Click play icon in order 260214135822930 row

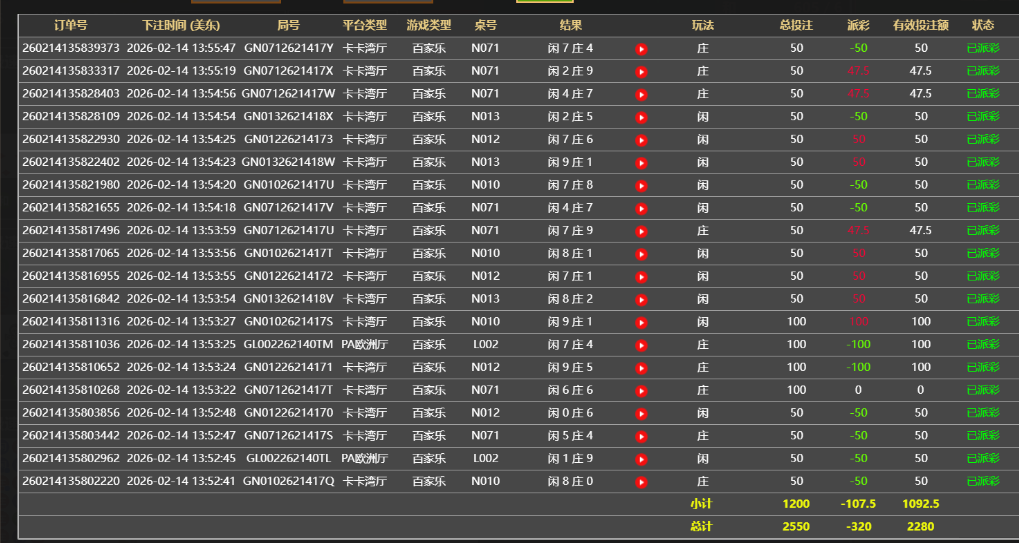tap(642, 140)
